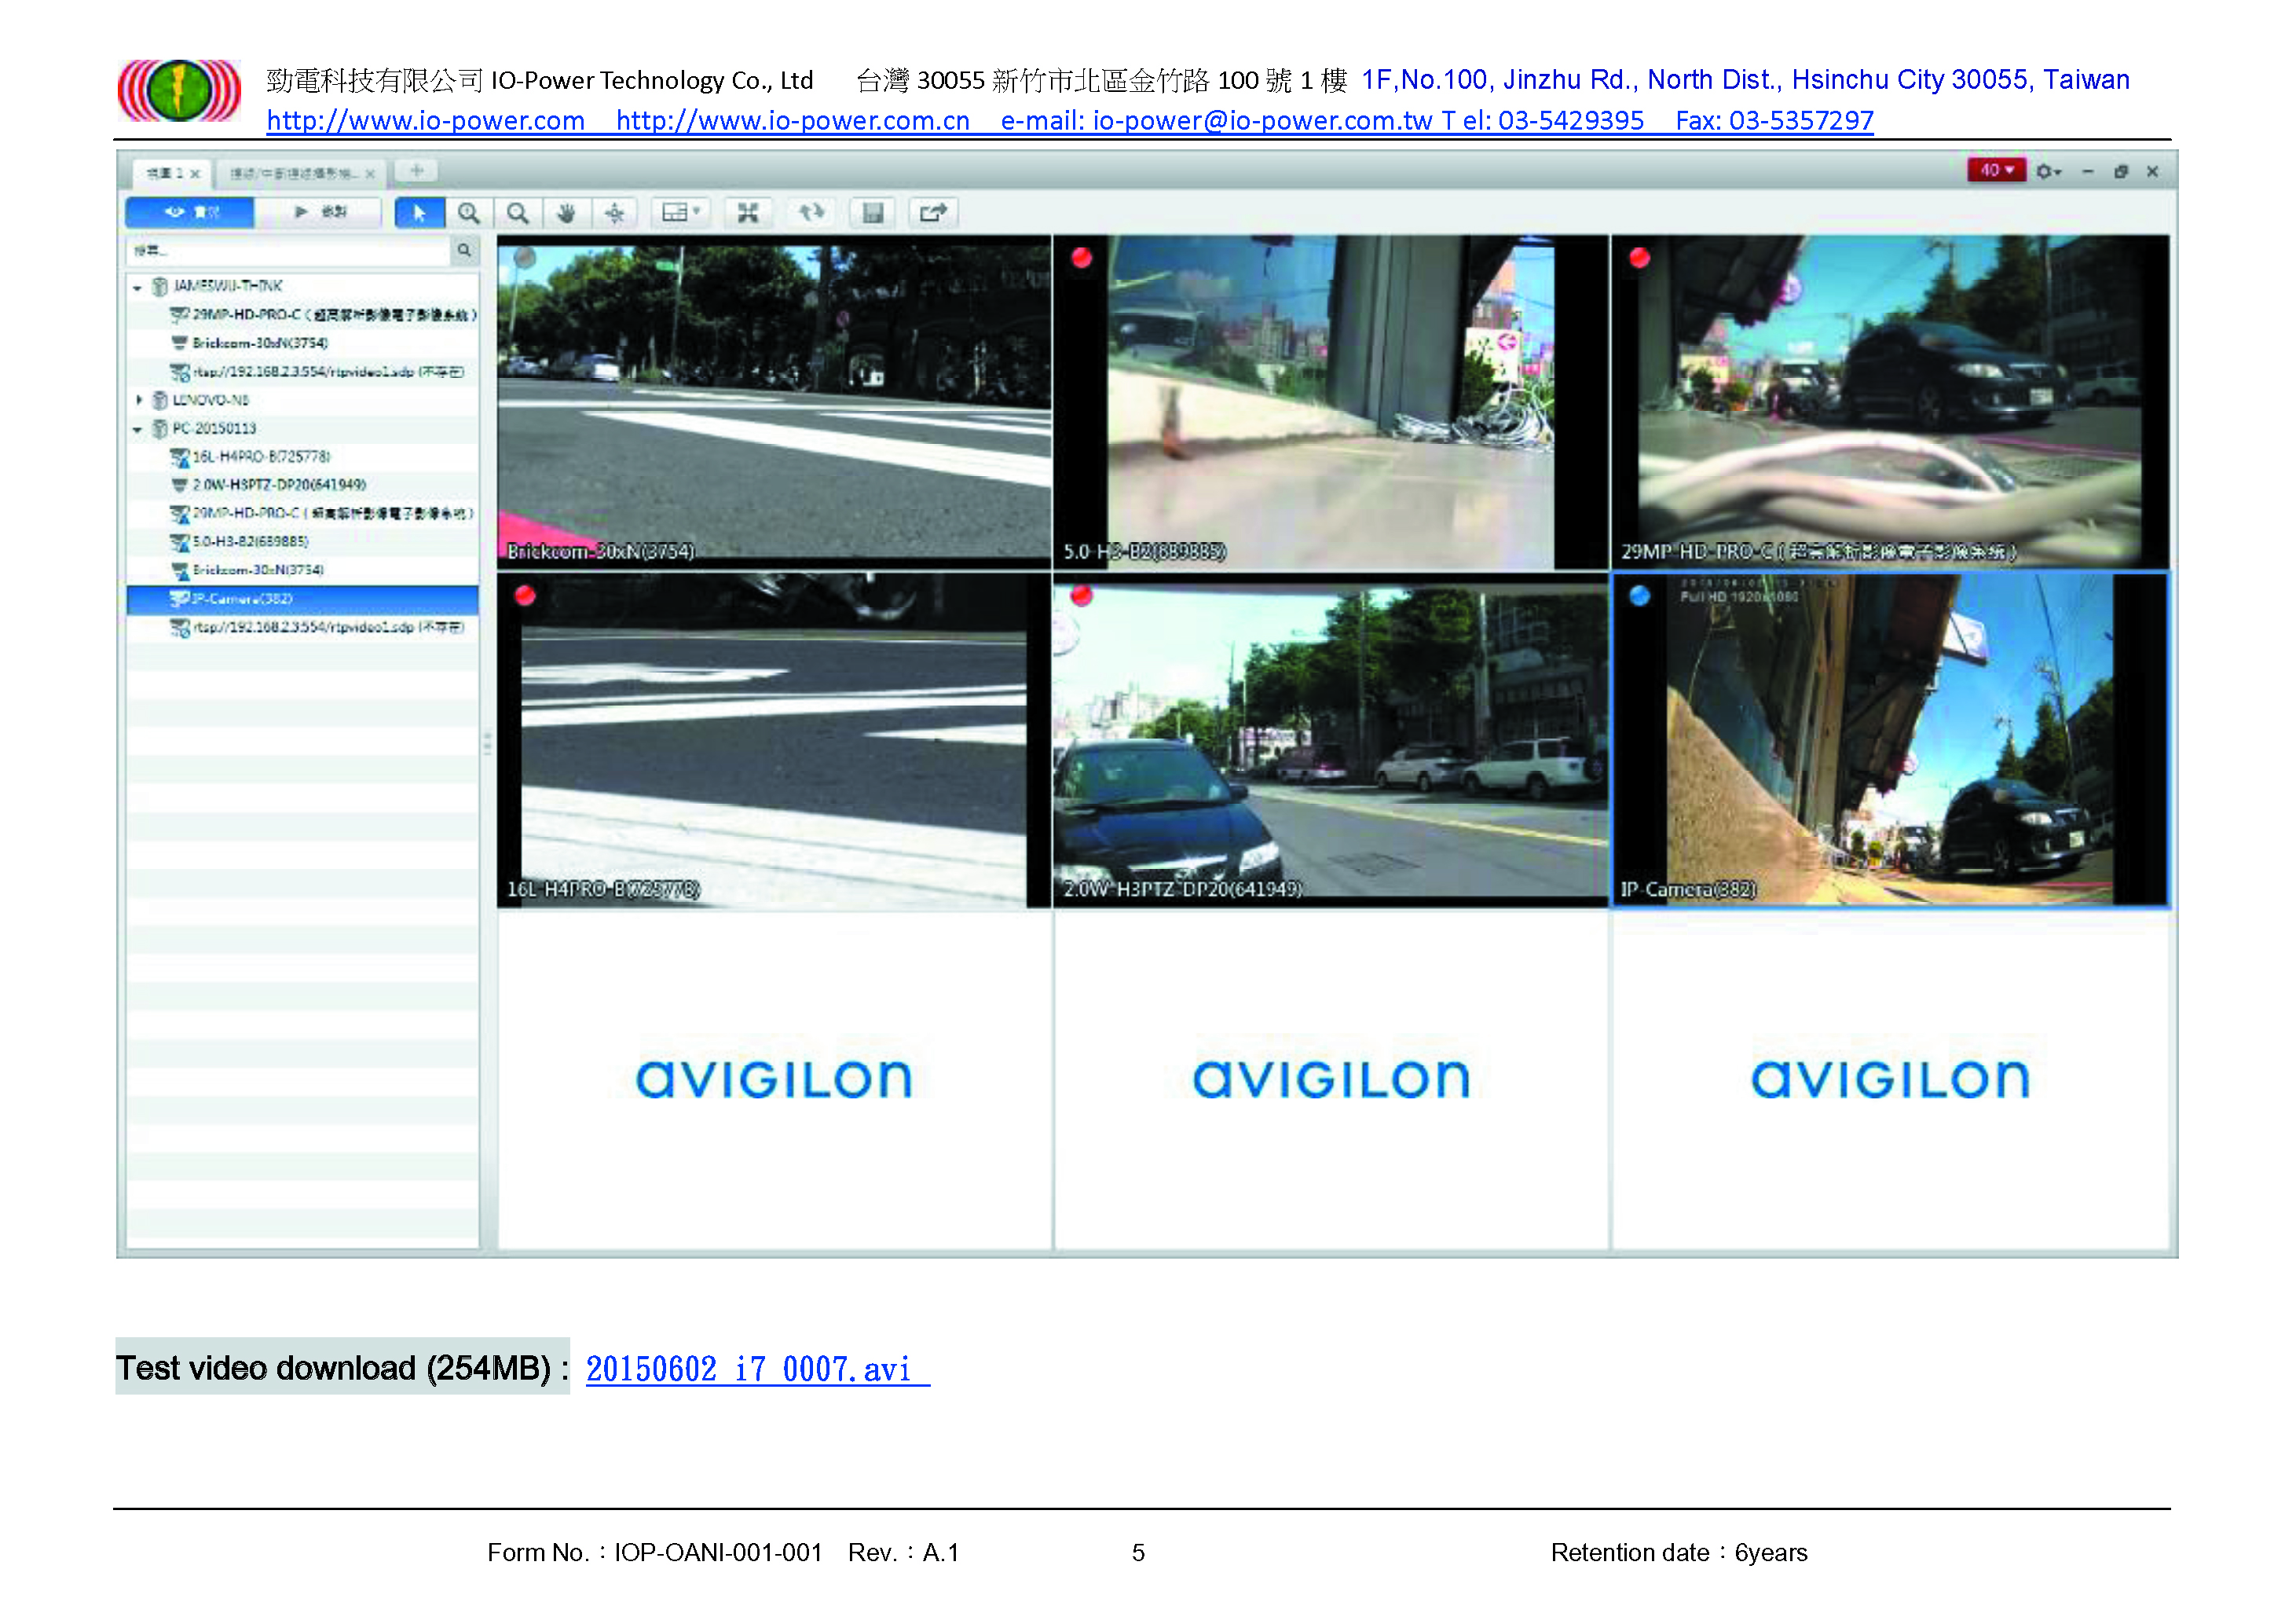This screenshot has height=1624, width=2296.
Task: Select the zoom in magnifier tool
Action: click(468, 213)
